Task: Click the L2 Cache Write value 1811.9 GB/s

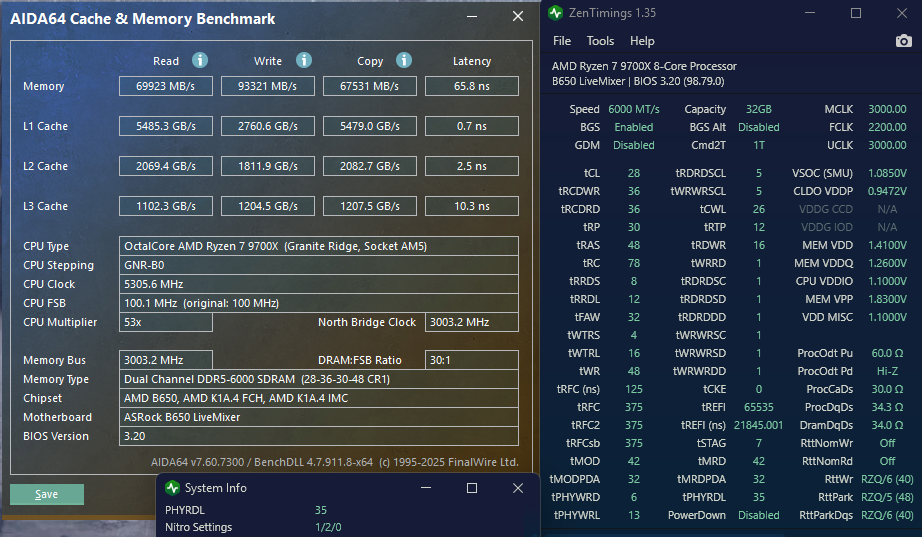Action: 268,166
